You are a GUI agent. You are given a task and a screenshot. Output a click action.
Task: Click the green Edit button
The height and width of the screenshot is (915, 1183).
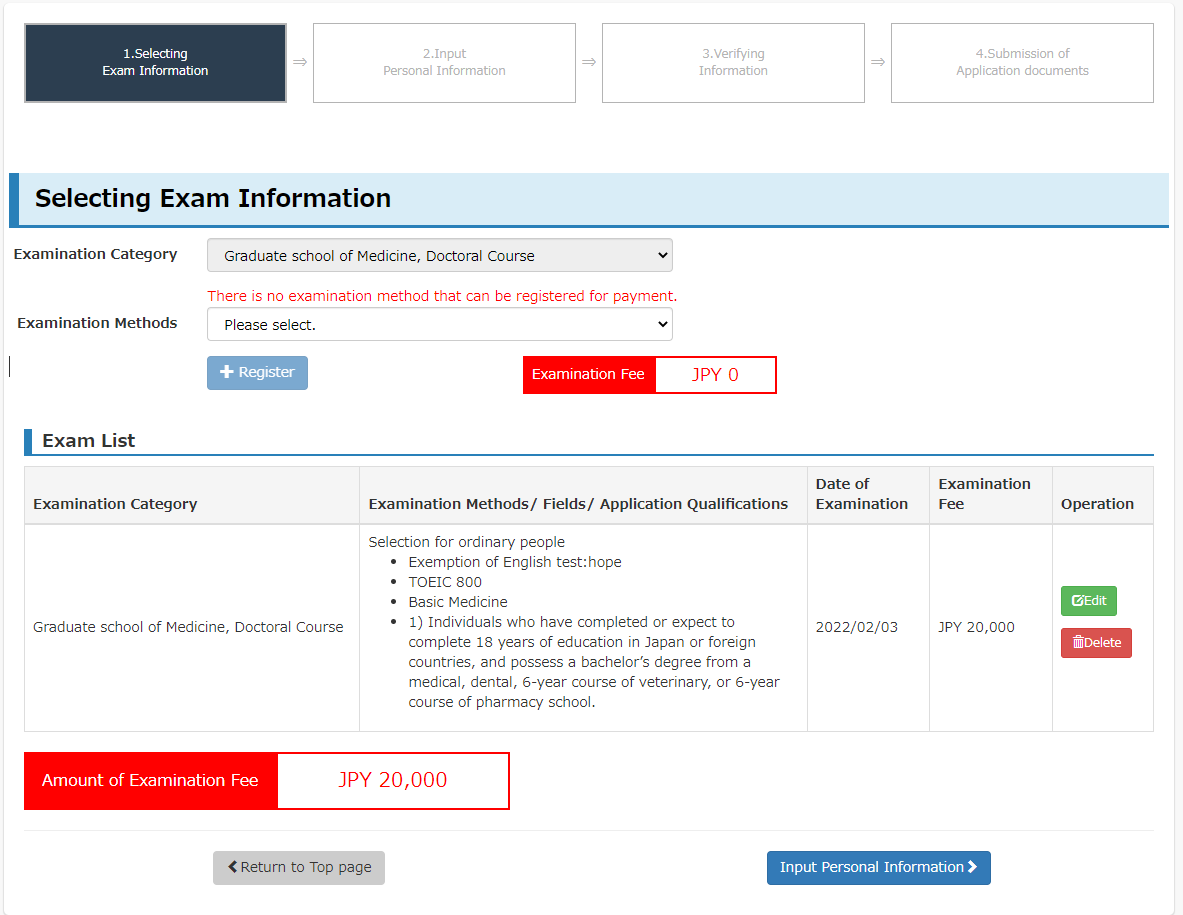[x=1088, y=601]
